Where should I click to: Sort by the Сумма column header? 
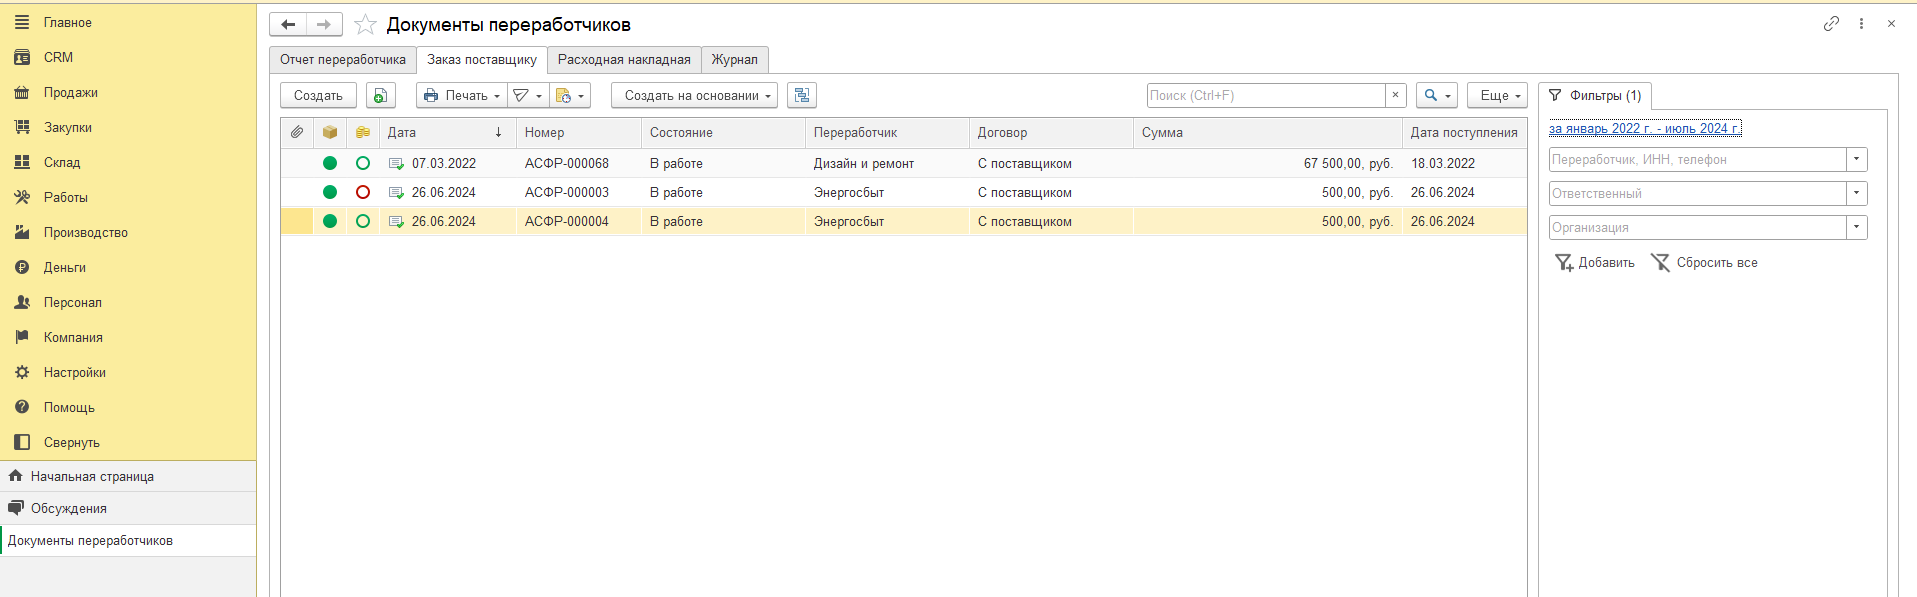click(1268, 132)
